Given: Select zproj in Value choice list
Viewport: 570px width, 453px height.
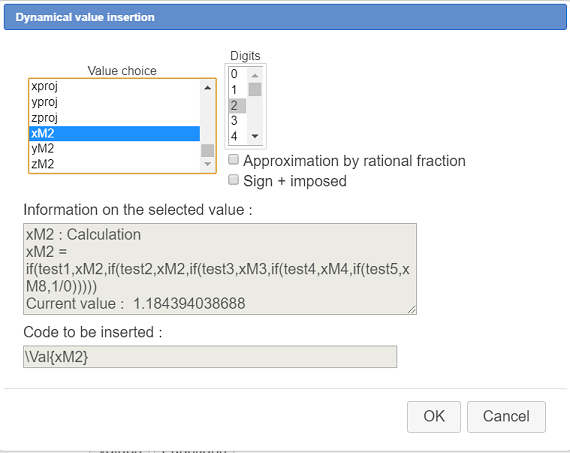Looking at the screenshot, I should [x=115, y=118].
